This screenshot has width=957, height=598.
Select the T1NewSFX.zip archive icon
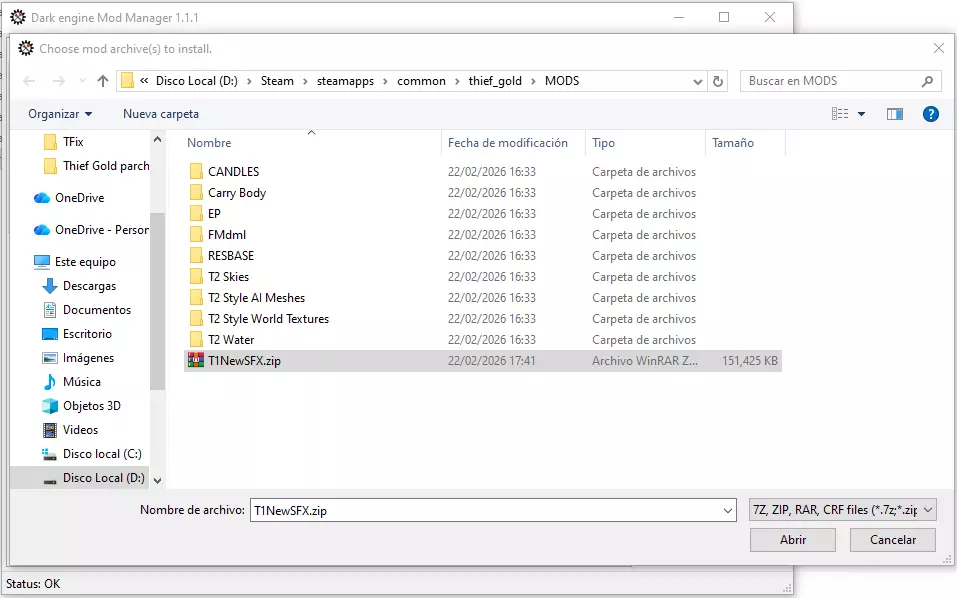click(x=196, y=361)
